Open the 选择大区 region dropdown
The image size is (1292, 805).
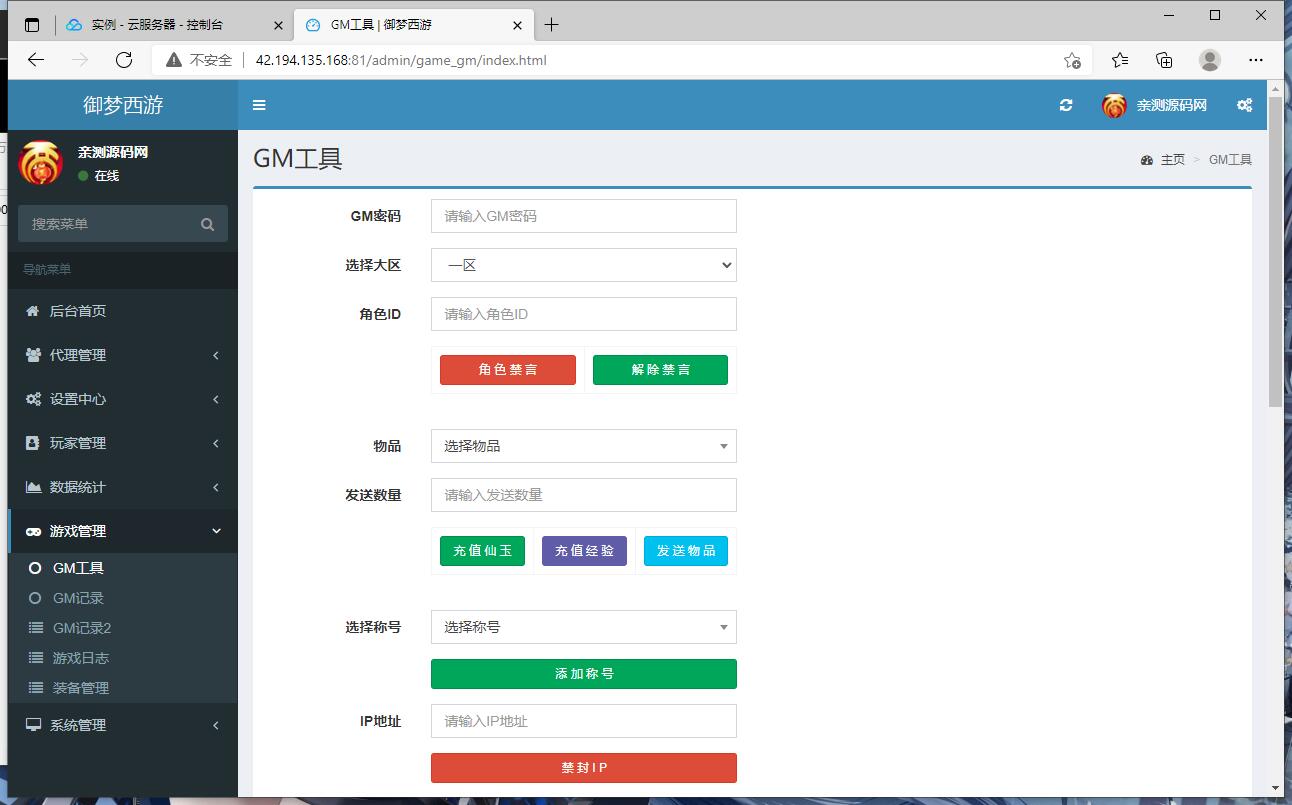(x=583, y=264)
